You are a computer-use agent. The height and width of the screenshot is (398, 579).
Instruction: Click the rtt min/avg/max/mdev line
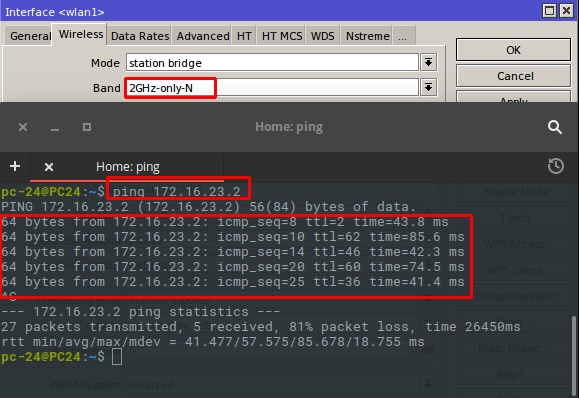pyautogui.click(x=212, y=342)
